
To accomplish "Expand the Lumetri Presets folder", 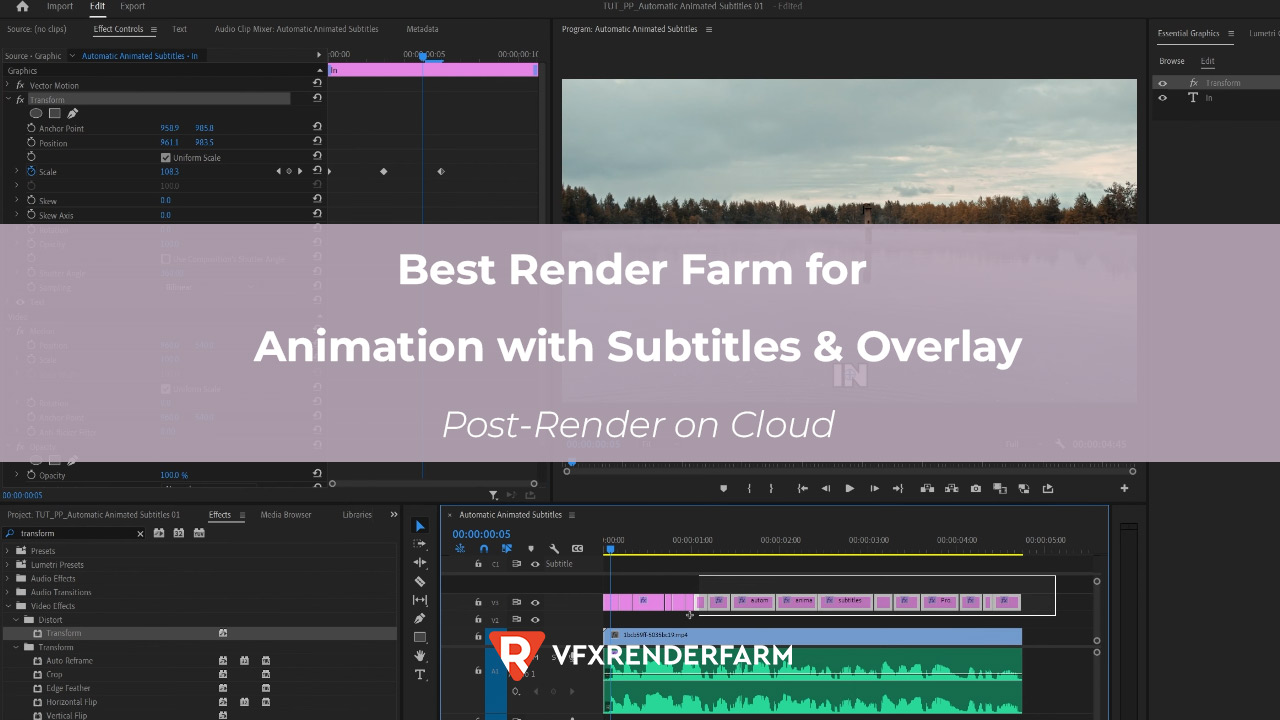I will pyautogui.click(x=8, y=565).
